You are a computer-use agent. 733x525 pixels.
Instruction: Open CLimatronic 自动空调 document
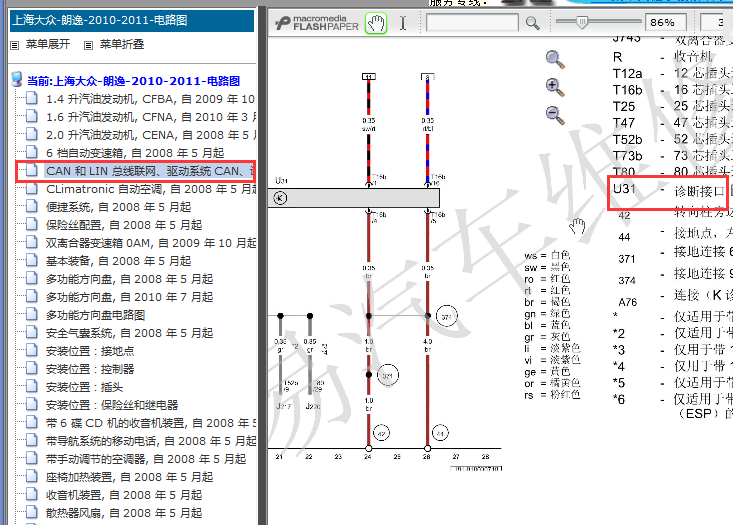(x=151, y=189)
